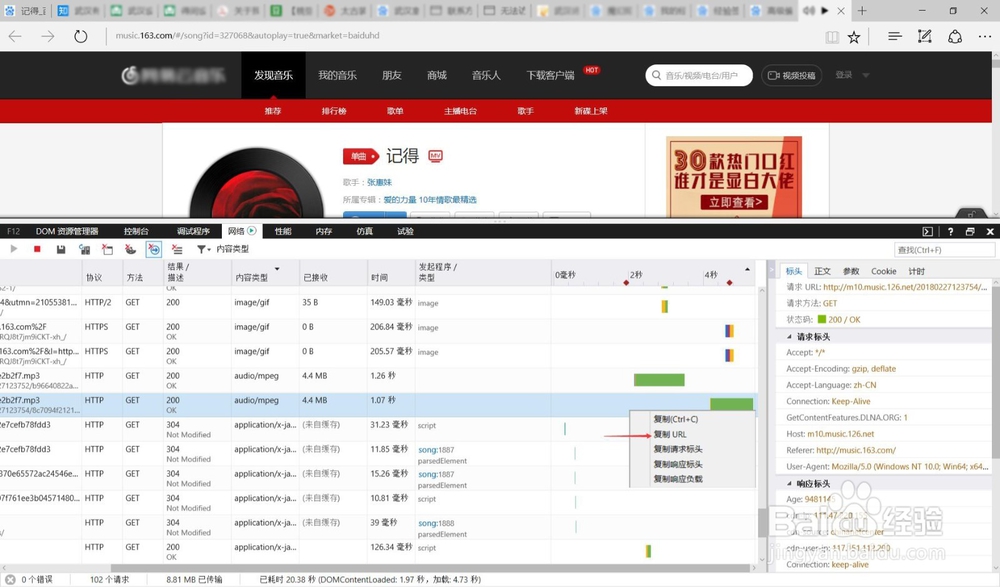Click the 视频投稿 button
This screenshot has width=1000, height=587.
791,75
